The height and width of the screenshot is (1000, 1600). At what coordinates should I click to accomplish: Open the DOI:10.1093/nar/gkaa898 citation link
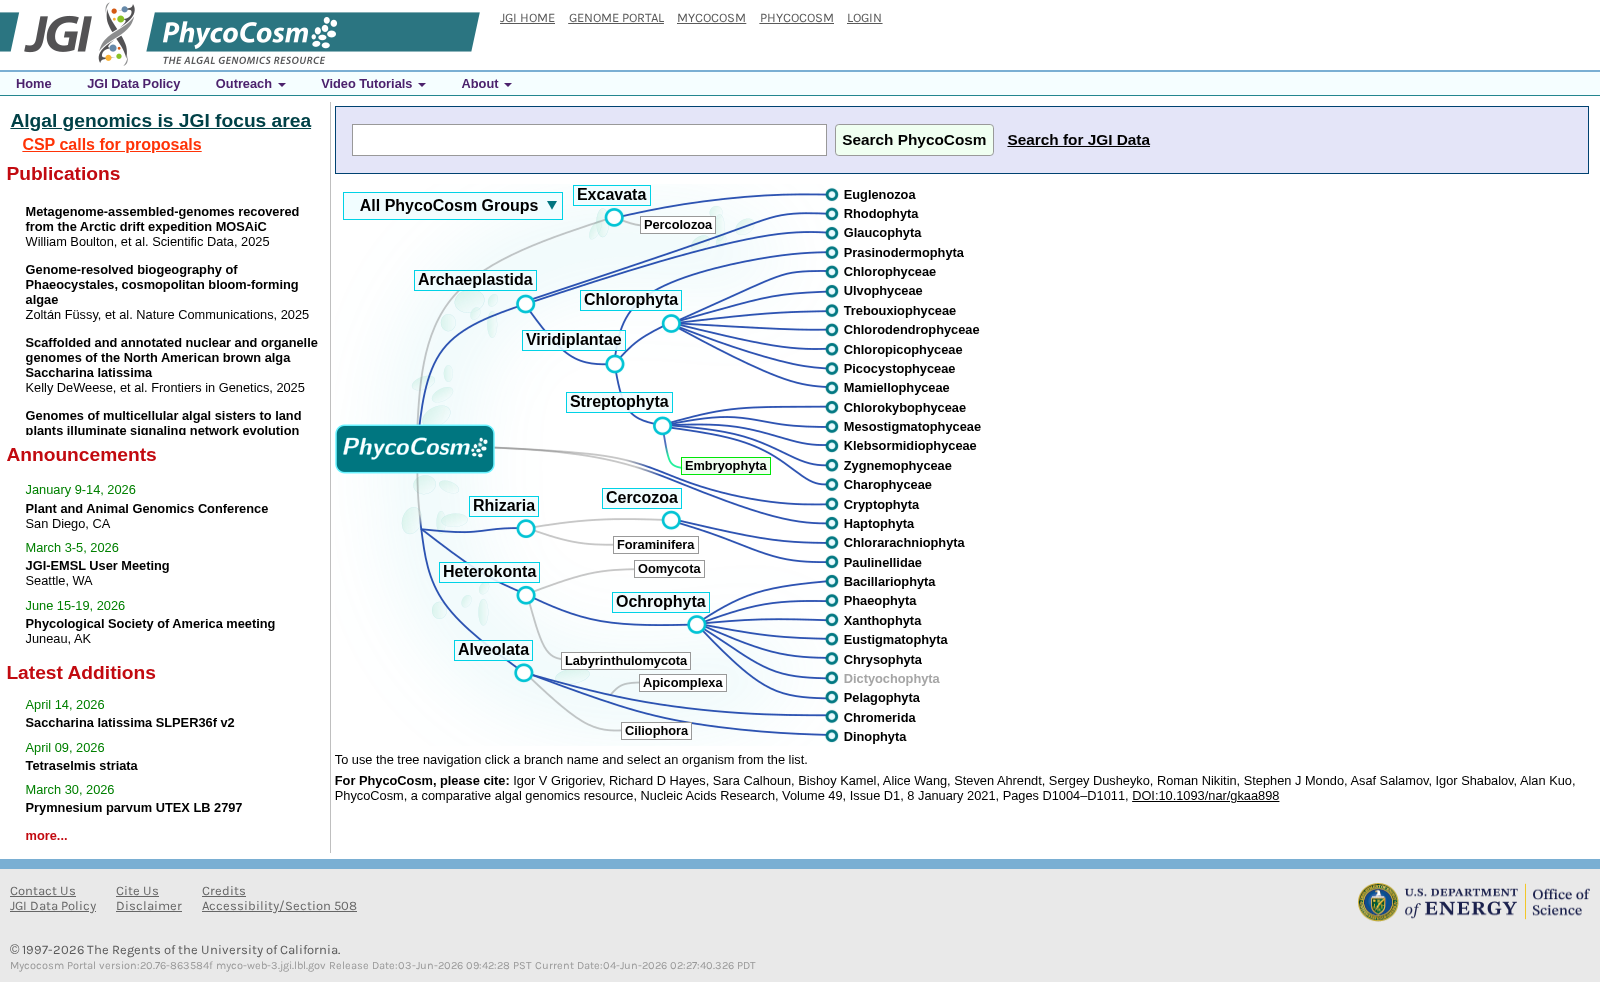tap(1205, 796)
